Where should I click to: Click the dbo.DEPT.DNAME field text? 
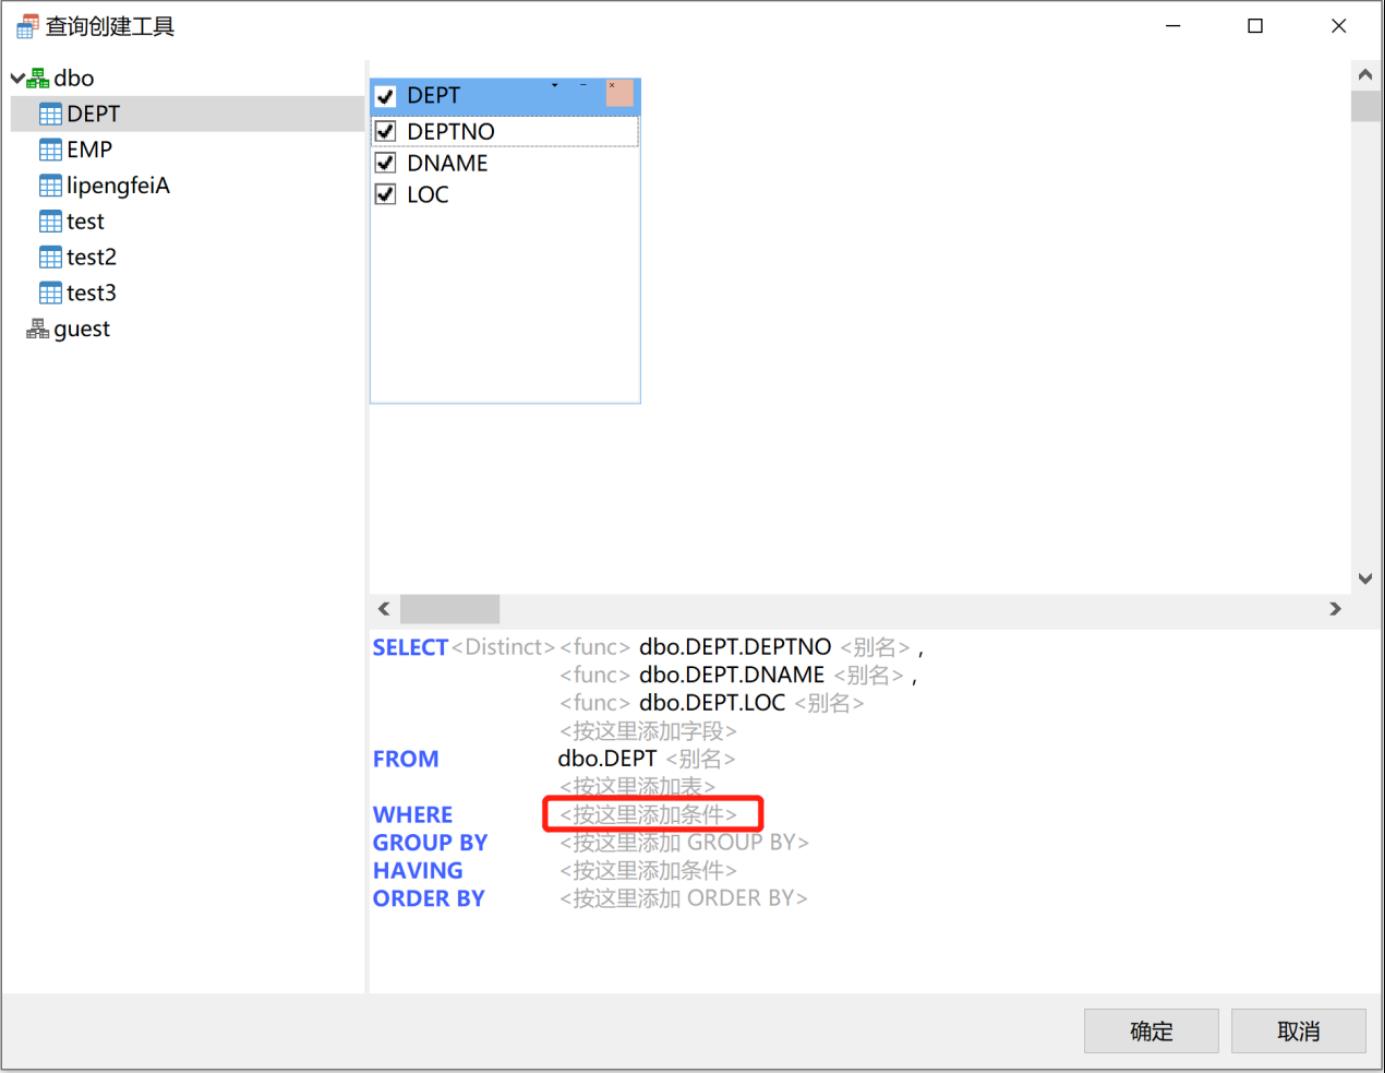[732, 675]
